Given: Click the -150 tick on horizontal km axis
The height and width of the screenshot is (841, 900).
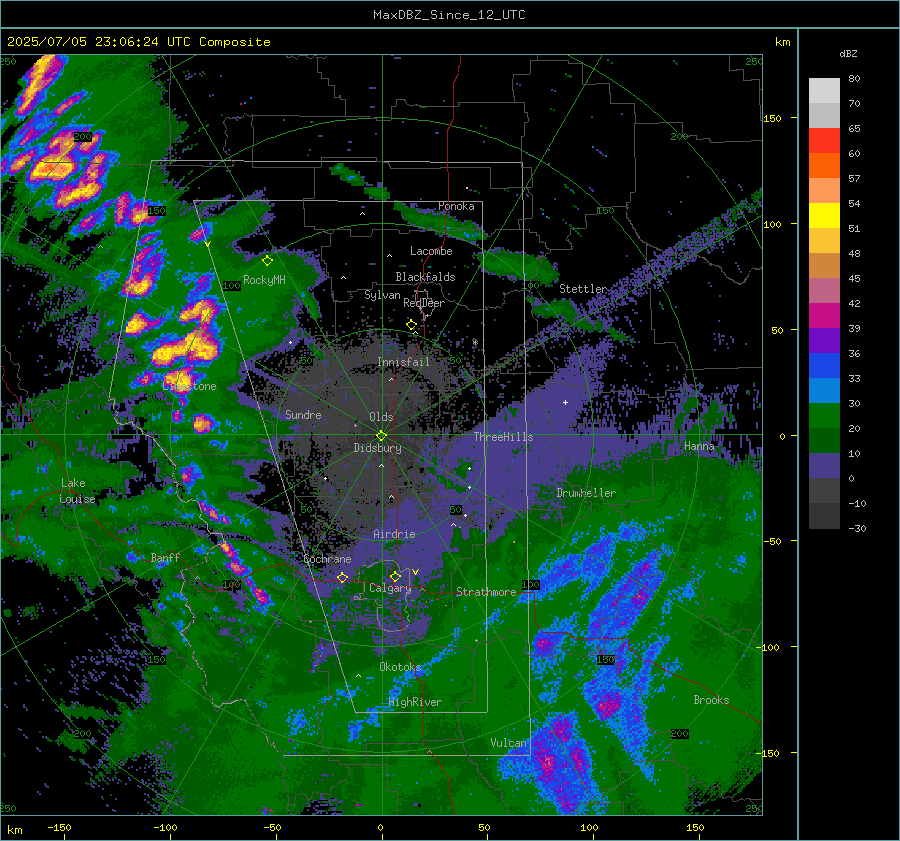Looking at the screenshot, I should [60, 827].
